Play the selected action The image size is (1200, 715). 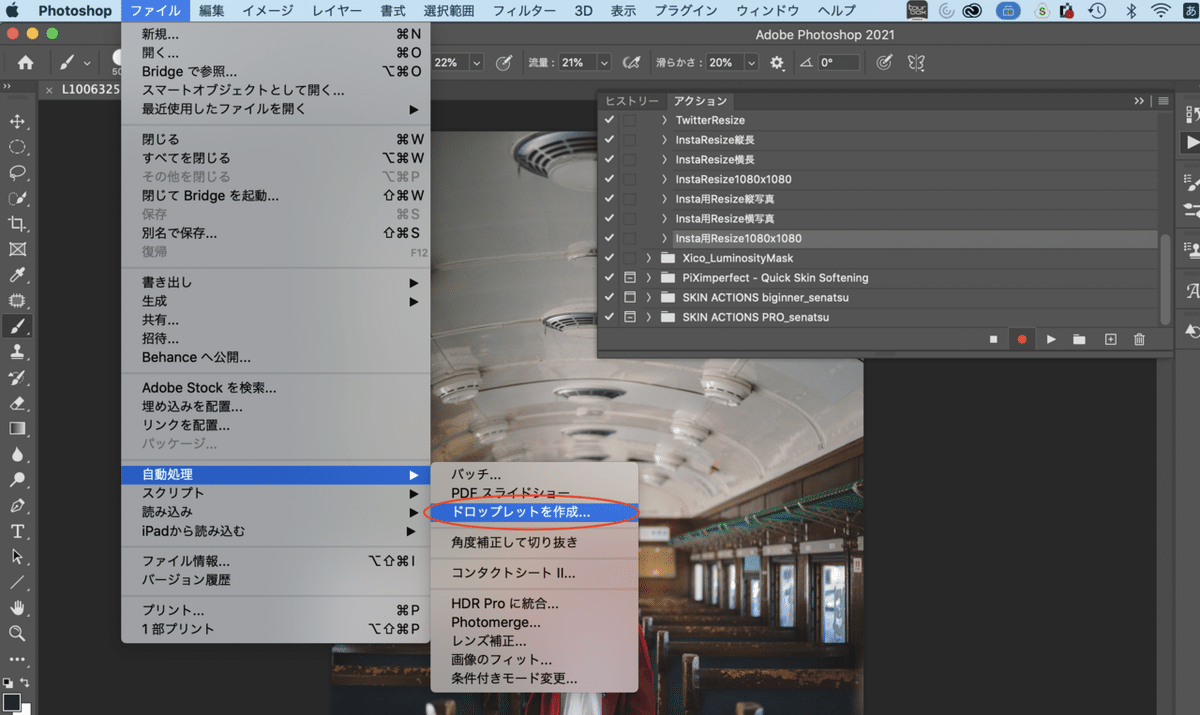coord(1051,339)
